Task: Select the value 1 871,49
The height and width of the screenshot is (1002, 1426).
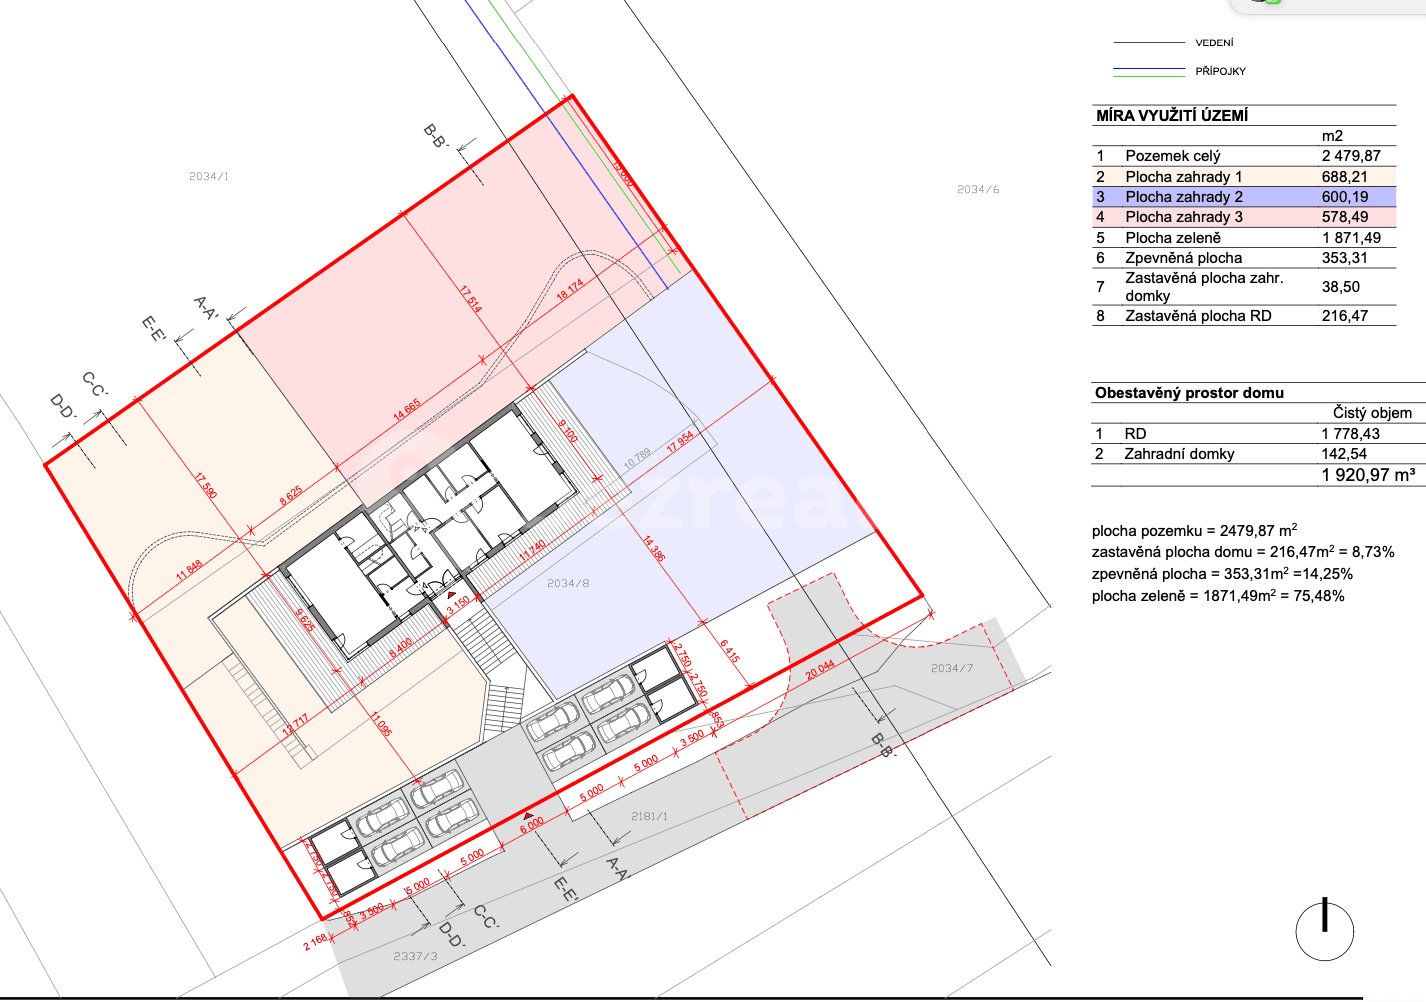Action: 1351,238
